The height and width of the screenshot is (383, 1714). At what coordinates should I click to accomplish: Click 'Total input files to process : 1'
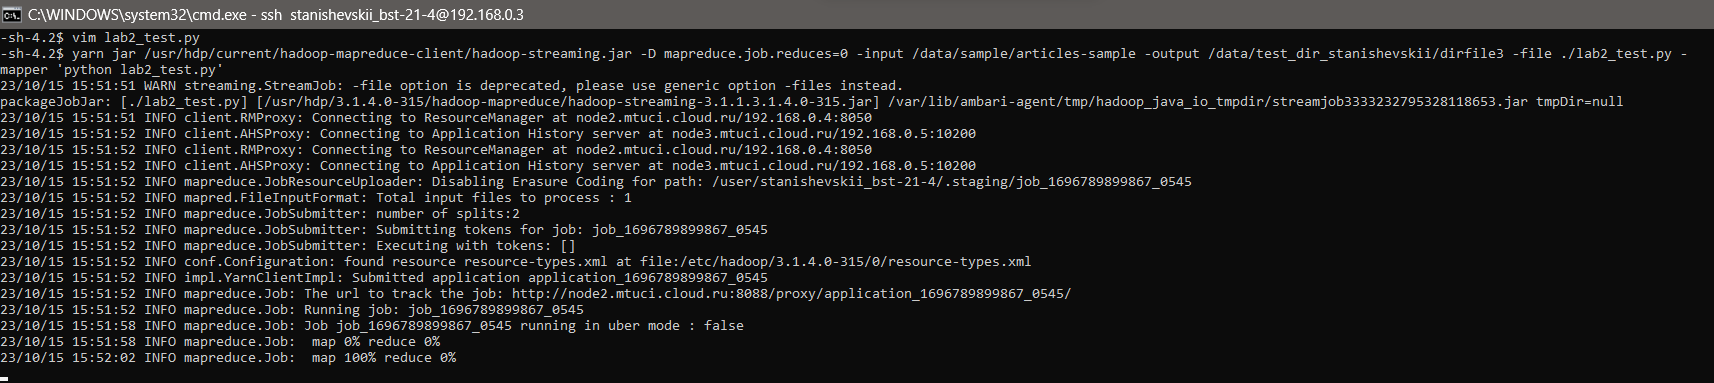tap(503, 198)
